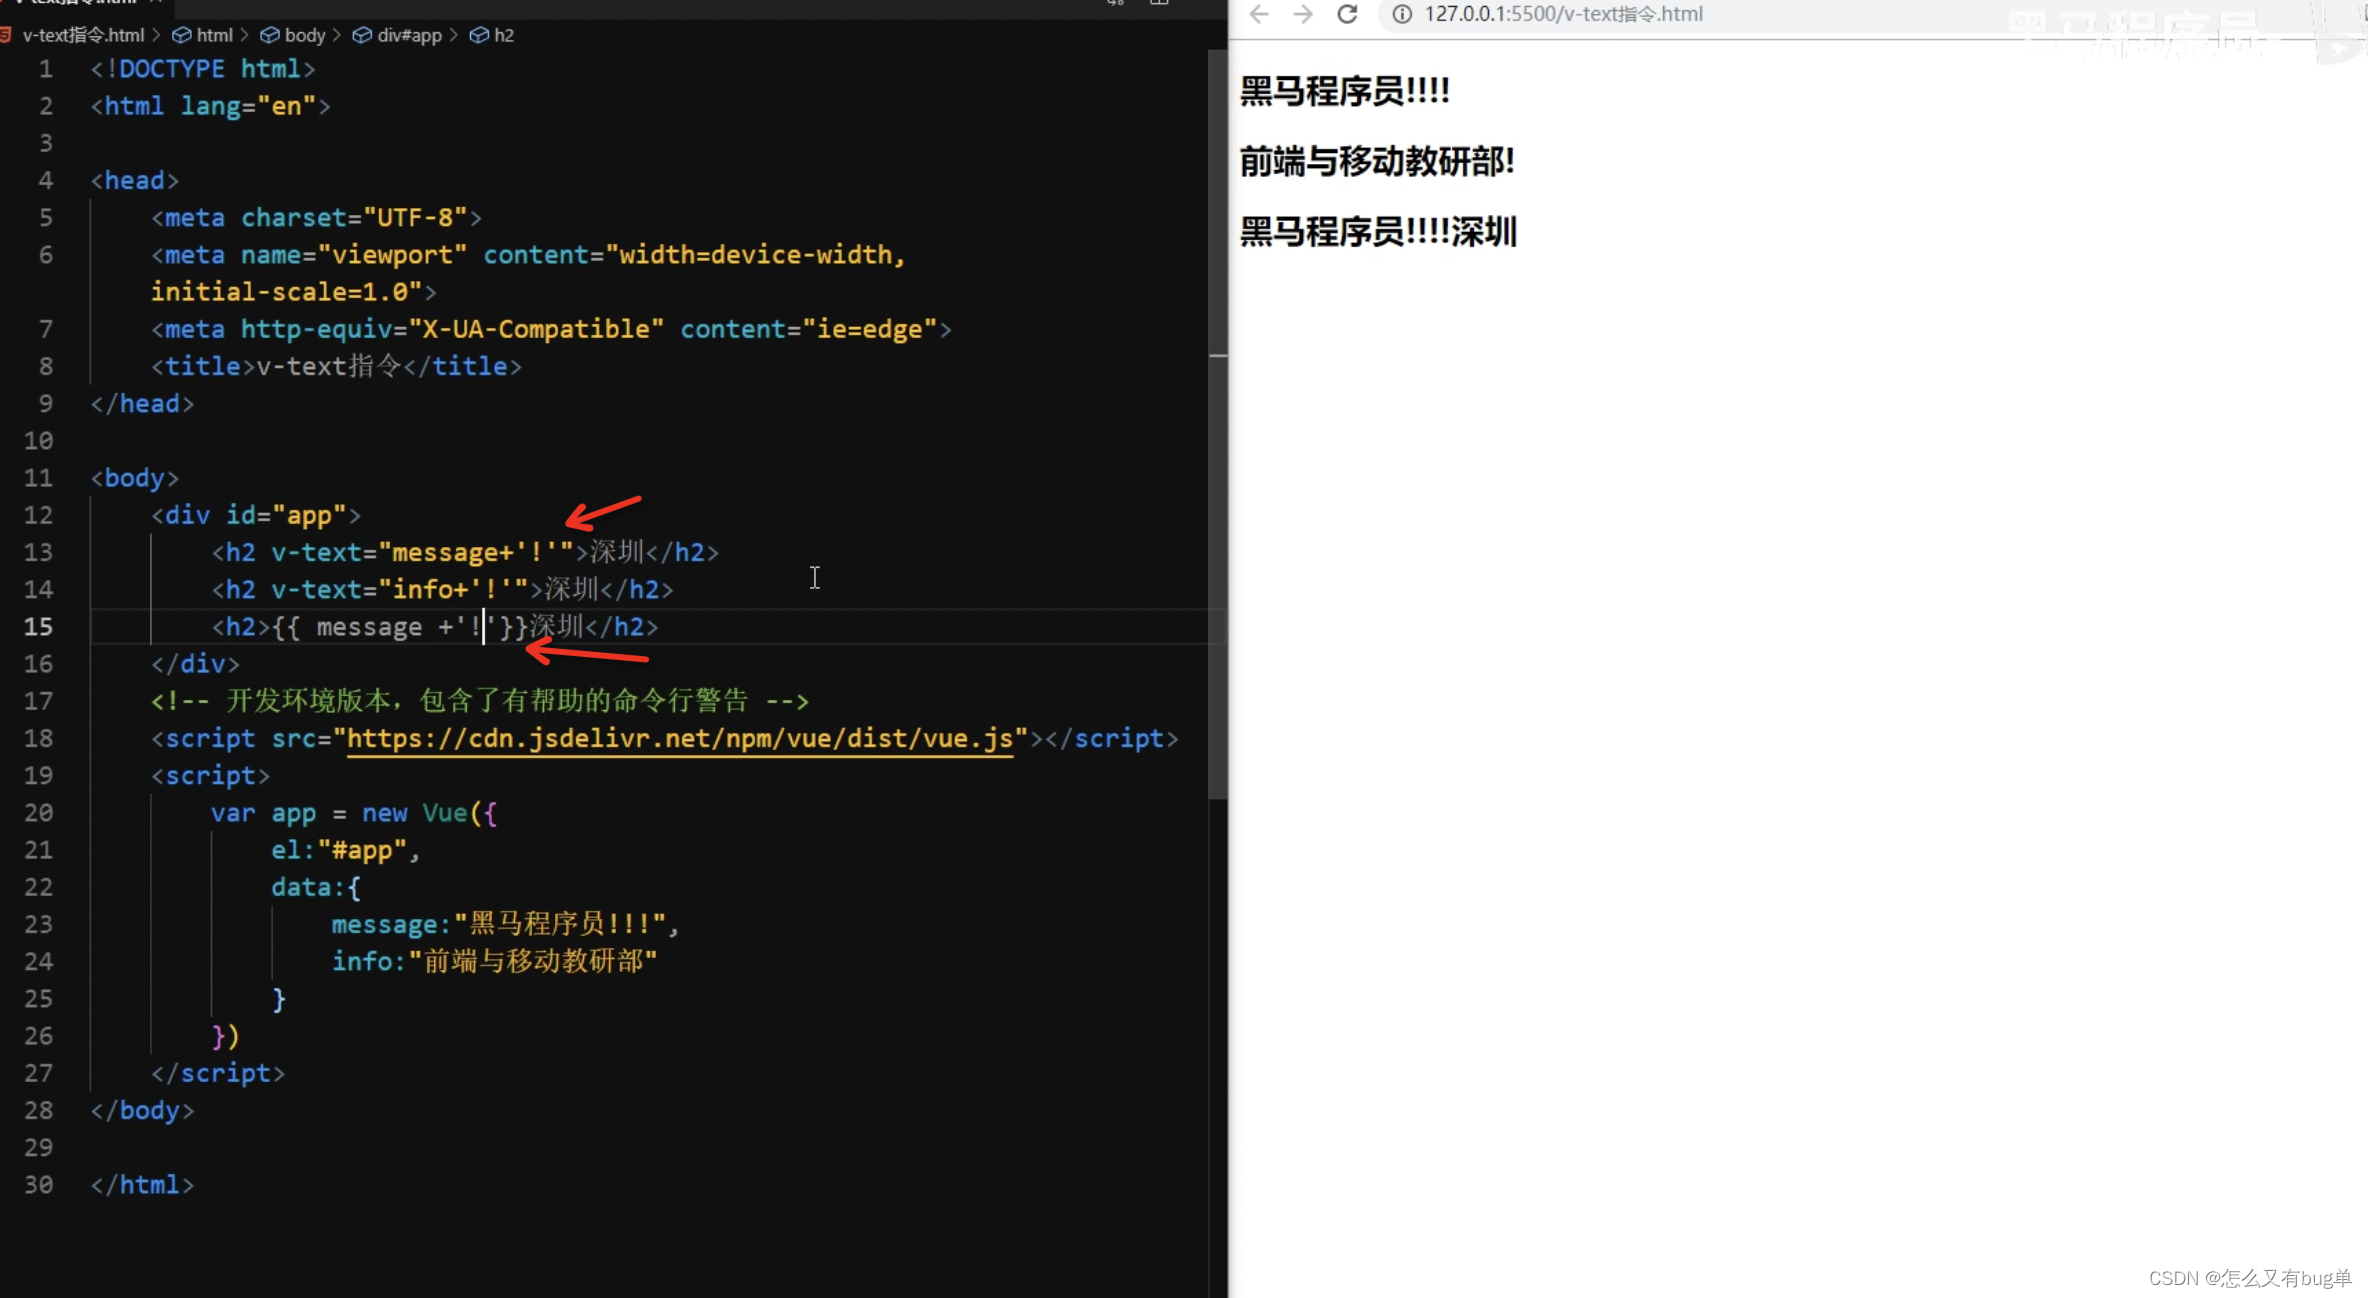
Task: Click the back navigation arrow icon
Action: coord(1261,13)
